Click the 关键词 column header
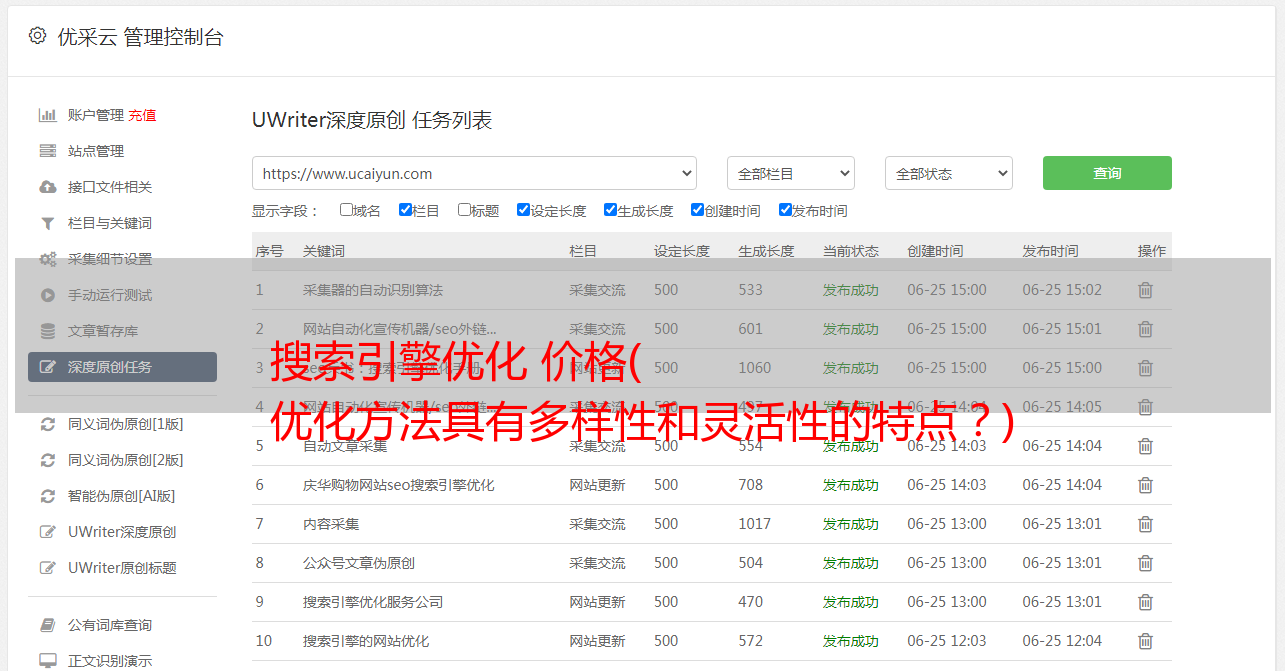This screenshot has width=1285, height=671. coord(324,251)
